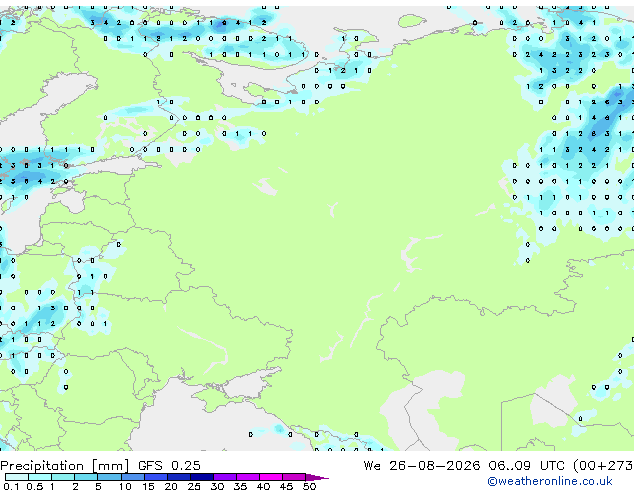634x490 pixels.
Task: Click the 20–25 mm legend color swatch
Action: (x=178, y=477)
